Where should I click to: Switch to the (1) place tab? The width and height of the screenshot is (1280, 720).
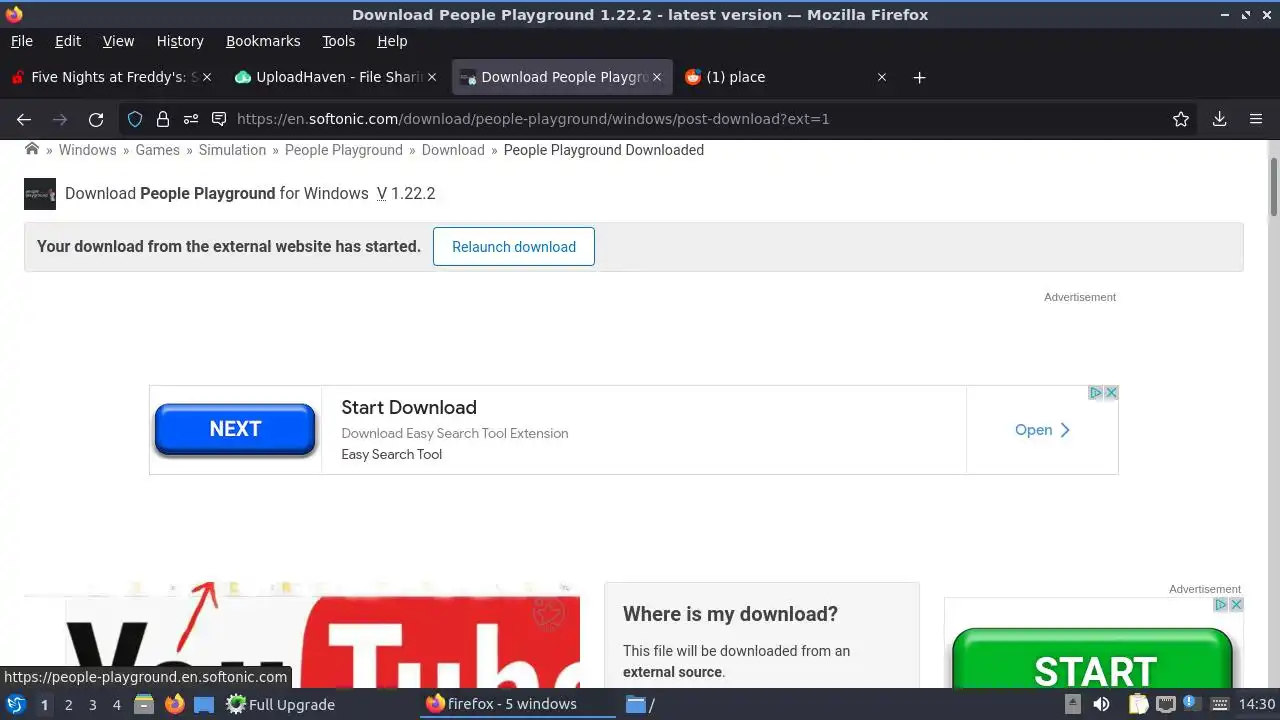click(x=785, y=77)
